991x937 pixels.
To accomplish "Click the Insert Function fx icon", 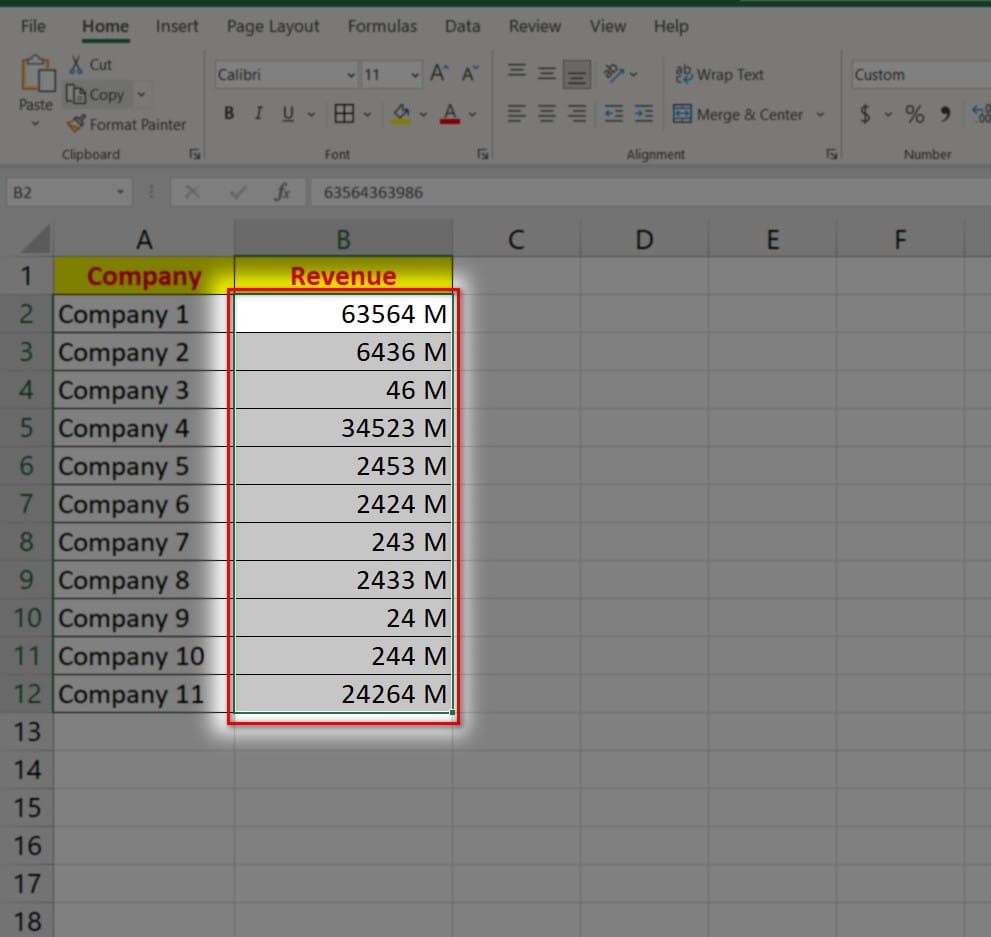I will (282, 192).
